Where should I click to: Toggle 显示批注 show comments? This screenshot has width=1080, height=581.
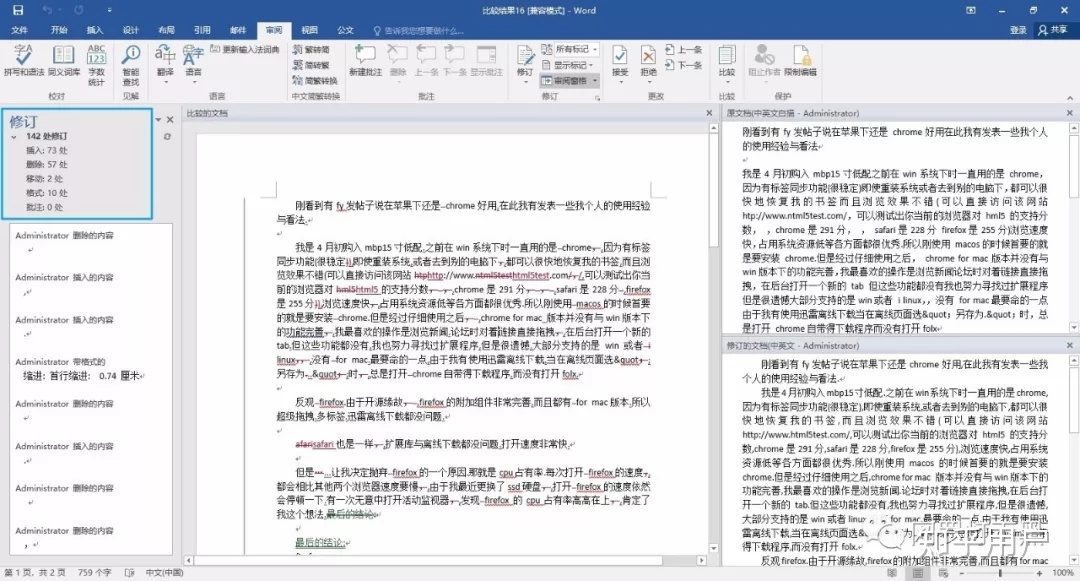[x=486, y=61]
